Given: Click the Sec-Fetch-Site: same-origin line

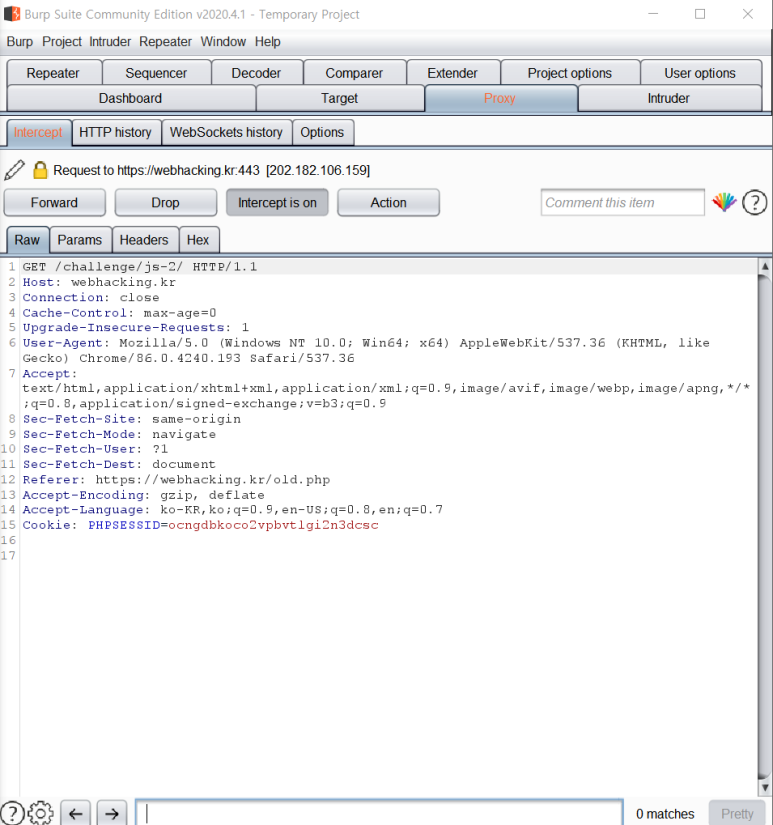Looking at the screenshot, I should coord(132,419).
